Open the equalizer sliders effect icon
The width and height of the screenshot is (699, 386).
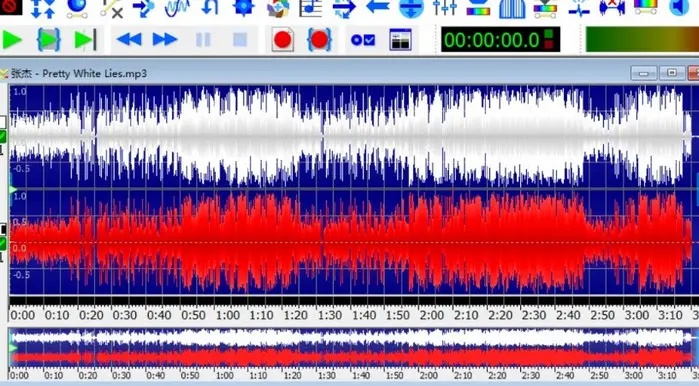(x=445, y=7)
